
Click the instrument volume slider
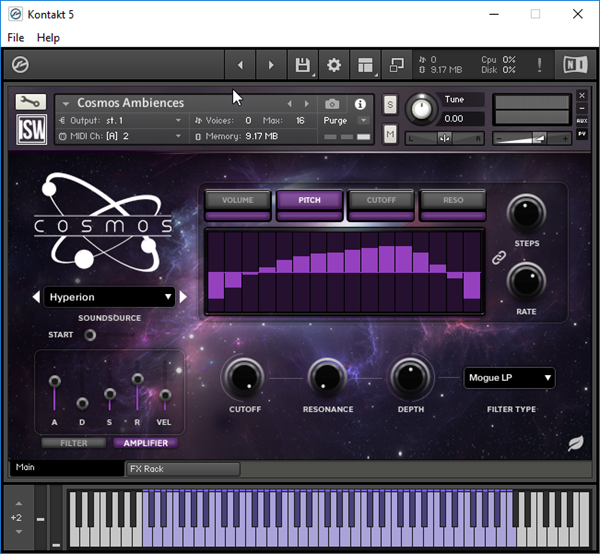click(532, 138)
